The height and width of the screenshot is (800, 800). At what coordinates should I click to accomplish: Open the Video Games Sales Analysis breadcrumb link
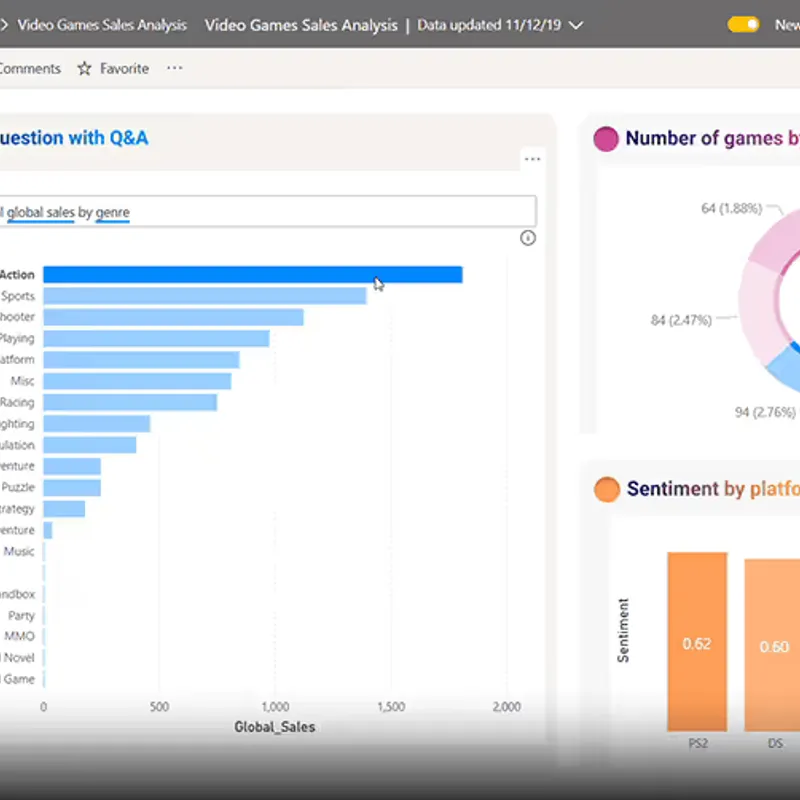tap(102, 25)
